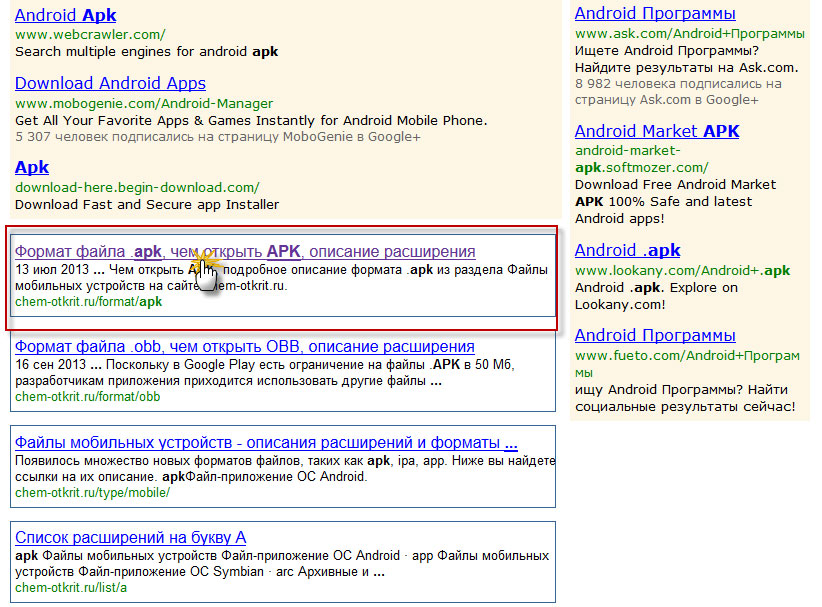The height and width of the screenshot is (607, 822).
Task: Open the "Android Программы" ad above the fueto.com URL
Action: [655, 336]
